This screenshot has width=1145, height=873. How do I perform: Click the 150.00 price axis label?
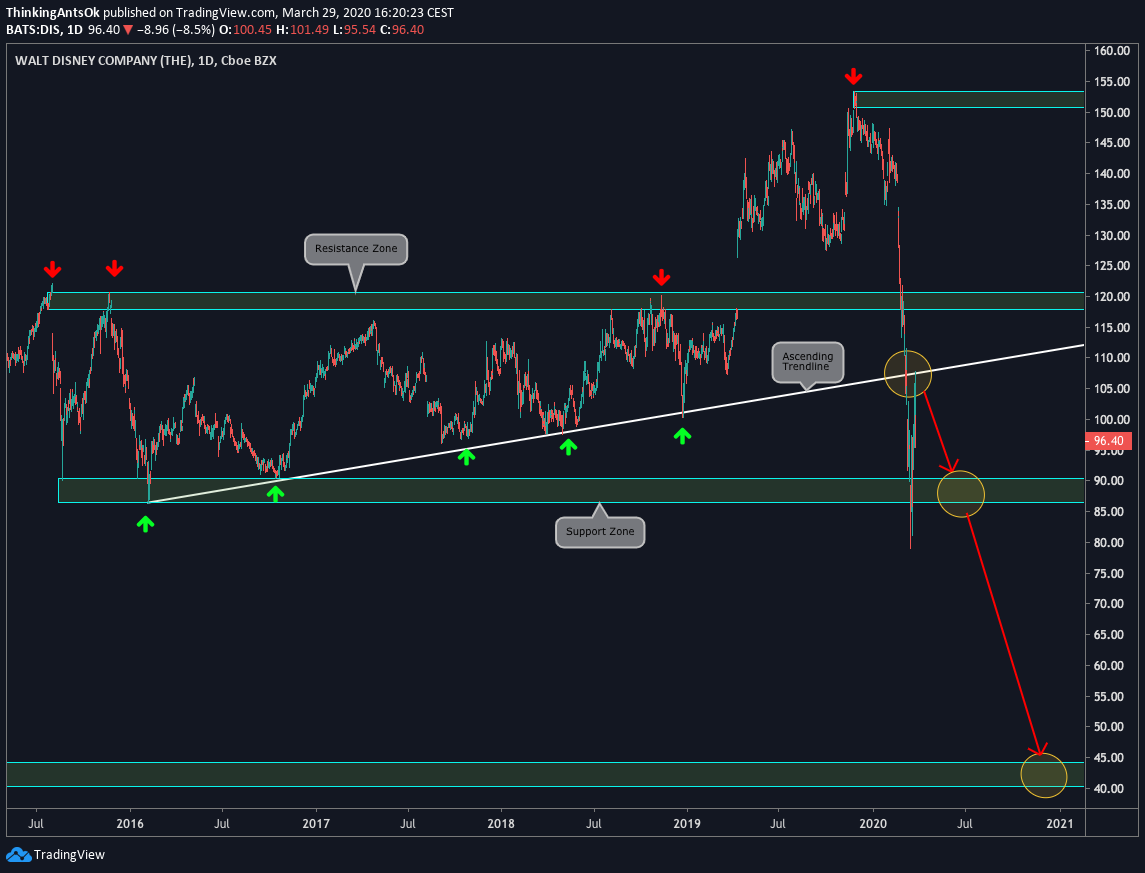click(x=1112, y=112)
